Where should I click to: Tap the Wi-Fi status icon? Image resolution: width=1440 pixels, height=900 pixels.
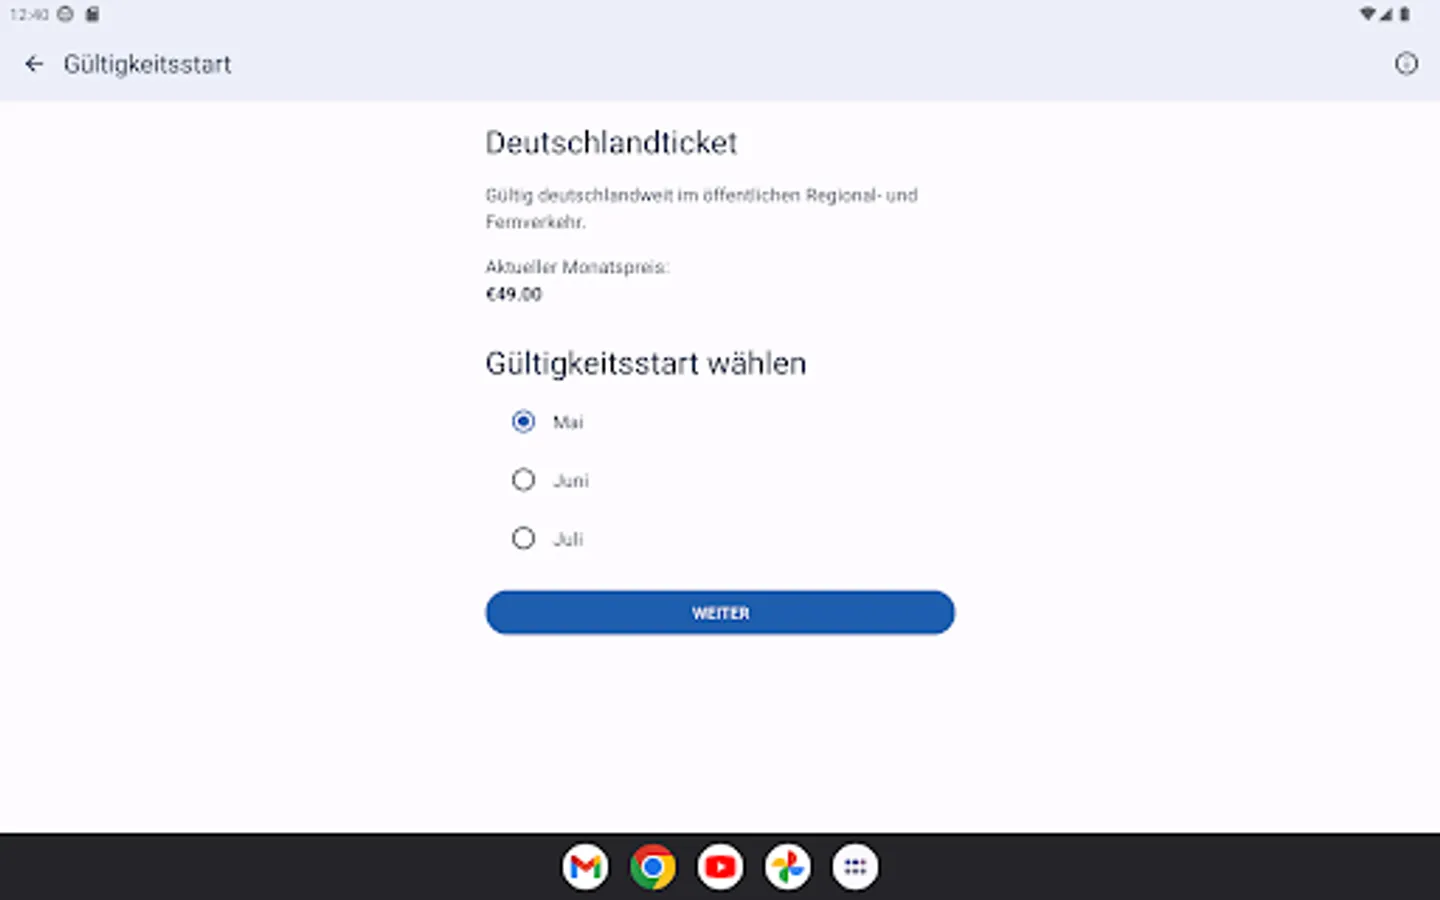click(x=1367, y=14)
